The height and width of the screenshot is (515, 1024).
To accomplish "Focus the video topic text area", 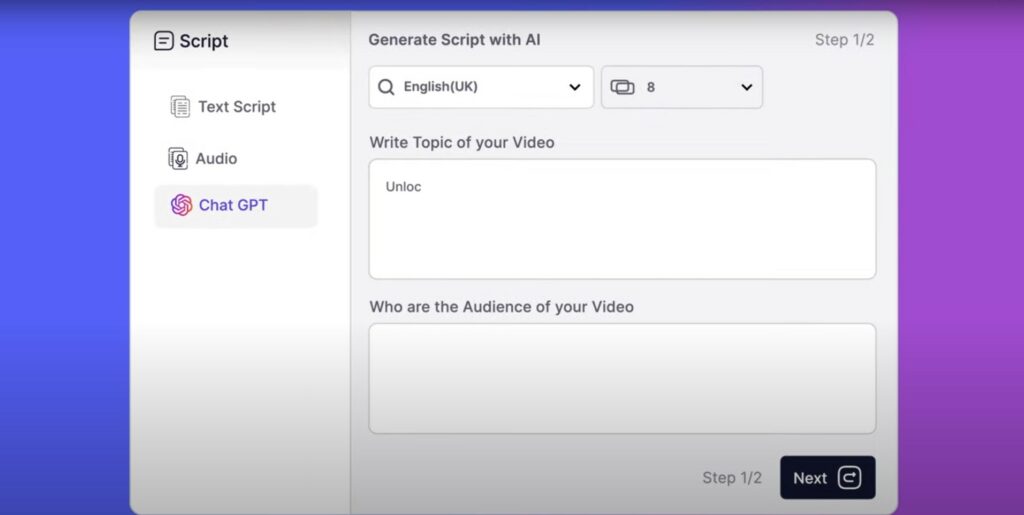I will [622, 219].
